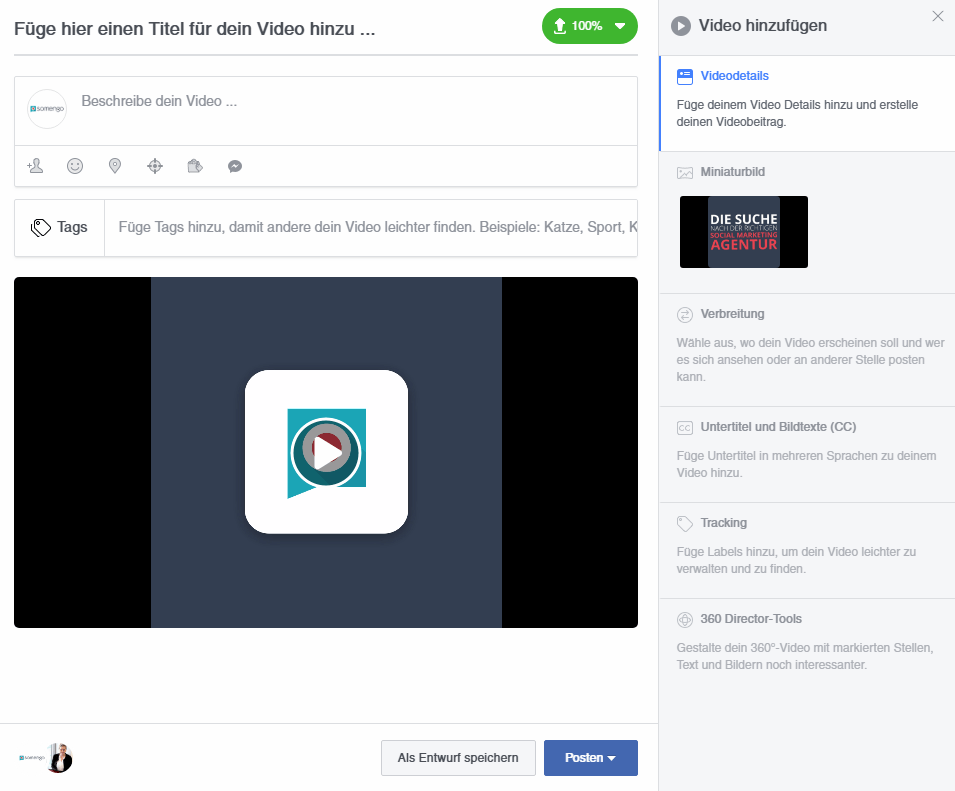955x791 pixels.
Task: Click the Messenger icon in composer
Action: 235,166
